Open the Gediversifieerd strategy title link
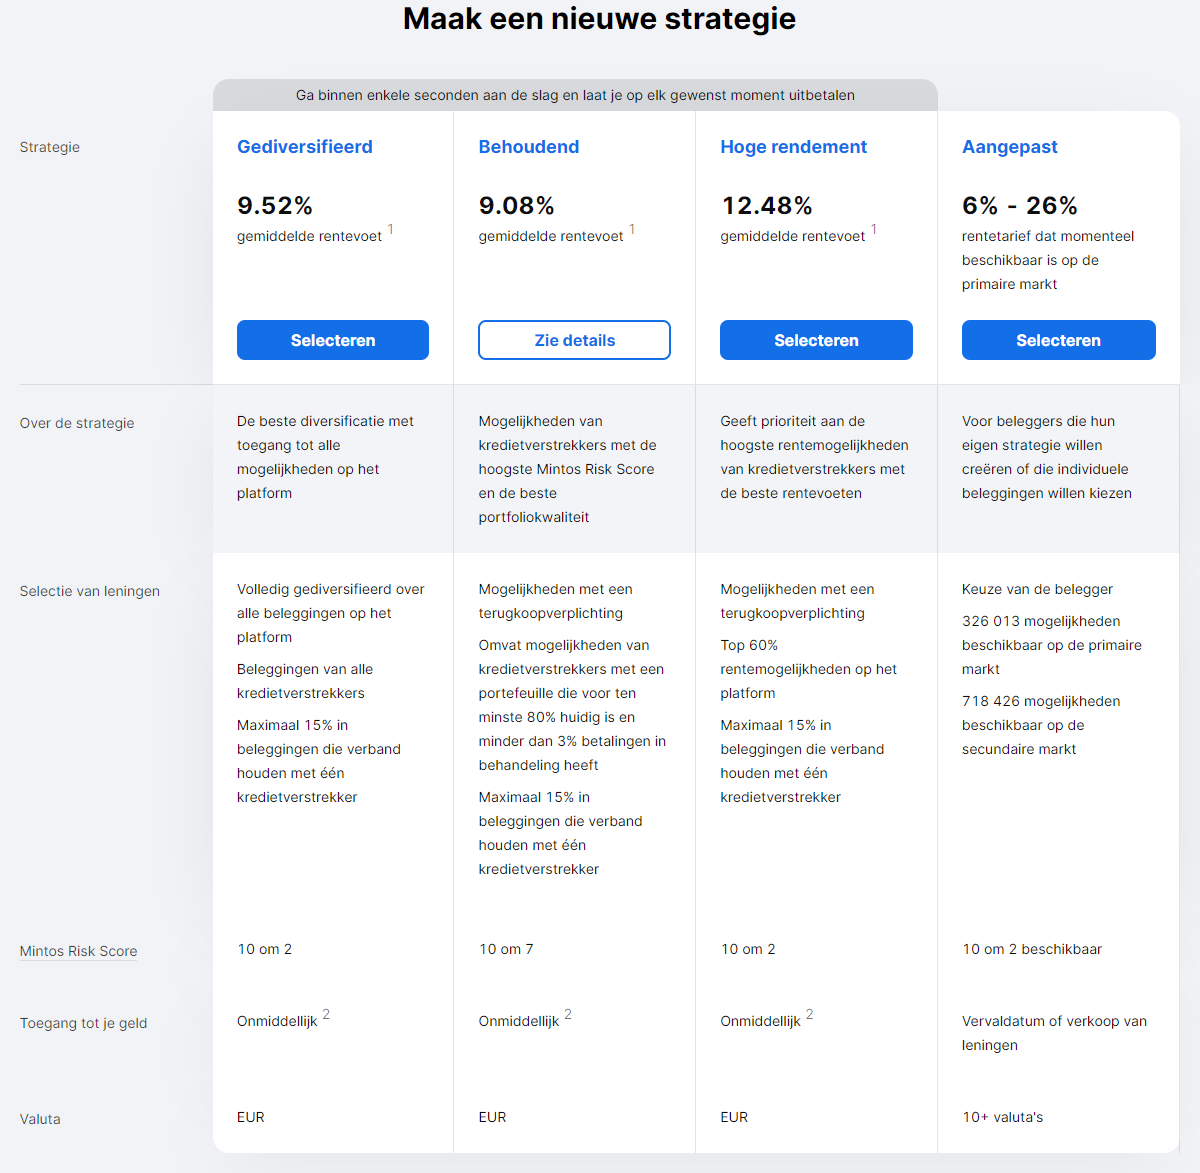 pos(304,147)
